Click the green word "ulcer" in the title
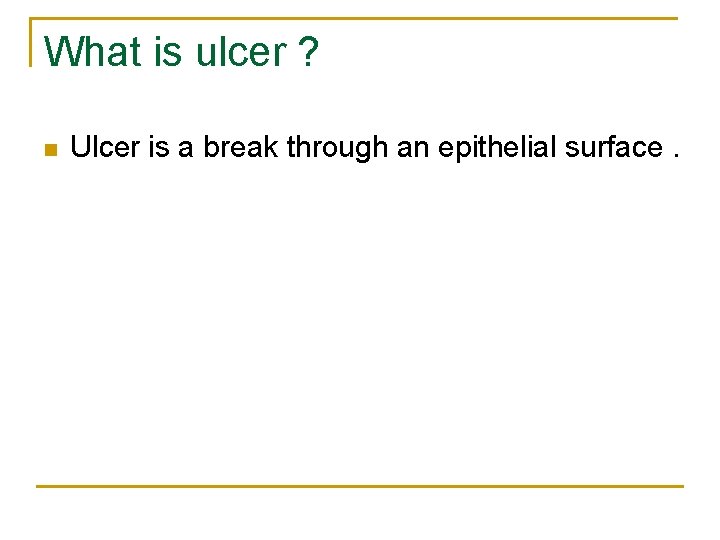The width and height of the screenshot is (720, 540). pyautogui.click(x=241, y=51)
